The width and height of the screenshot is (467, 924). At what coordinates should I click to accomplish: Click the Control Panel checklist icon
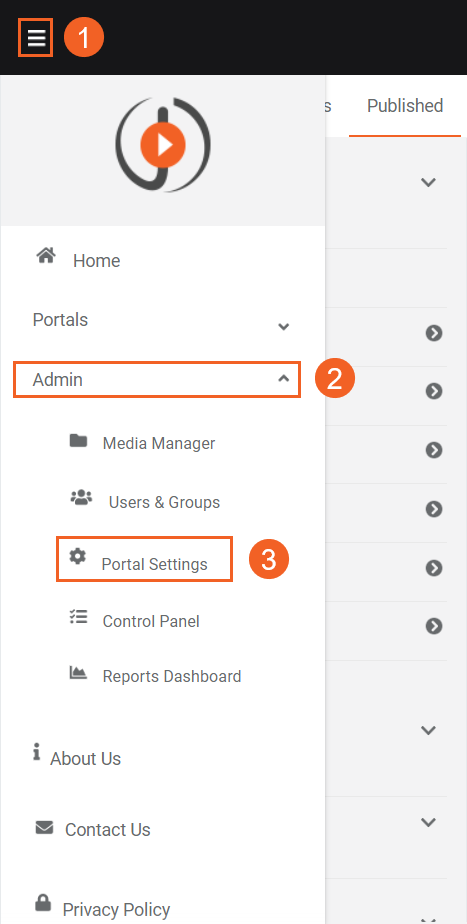point(78,616)
